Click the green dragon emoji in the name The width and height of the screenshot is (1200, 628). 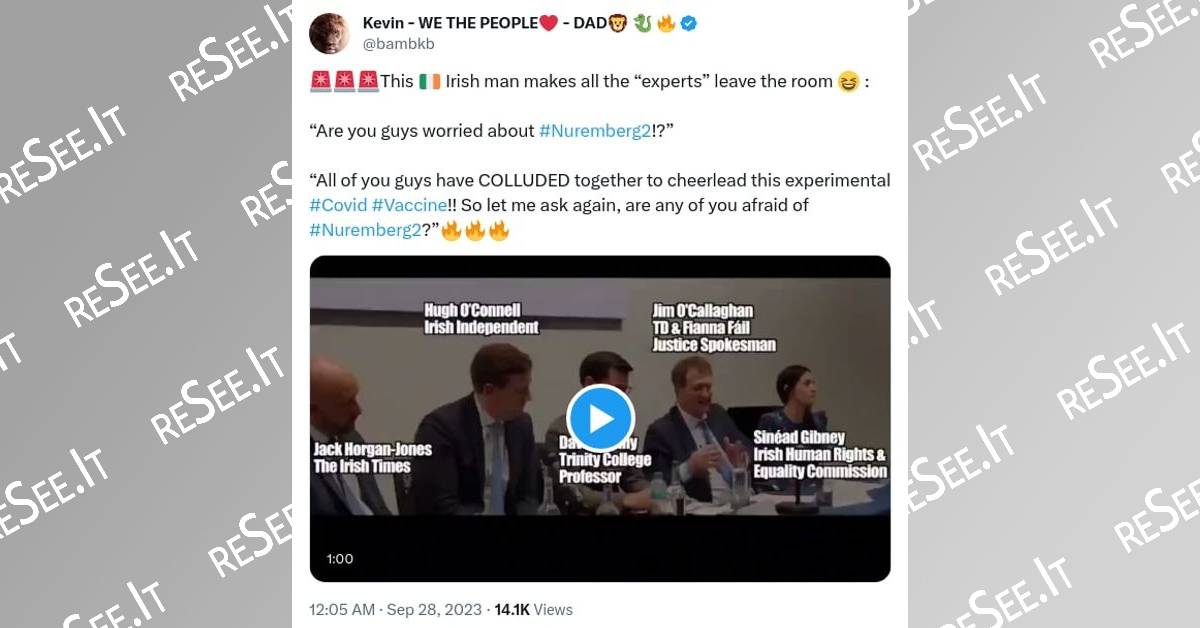643,23
